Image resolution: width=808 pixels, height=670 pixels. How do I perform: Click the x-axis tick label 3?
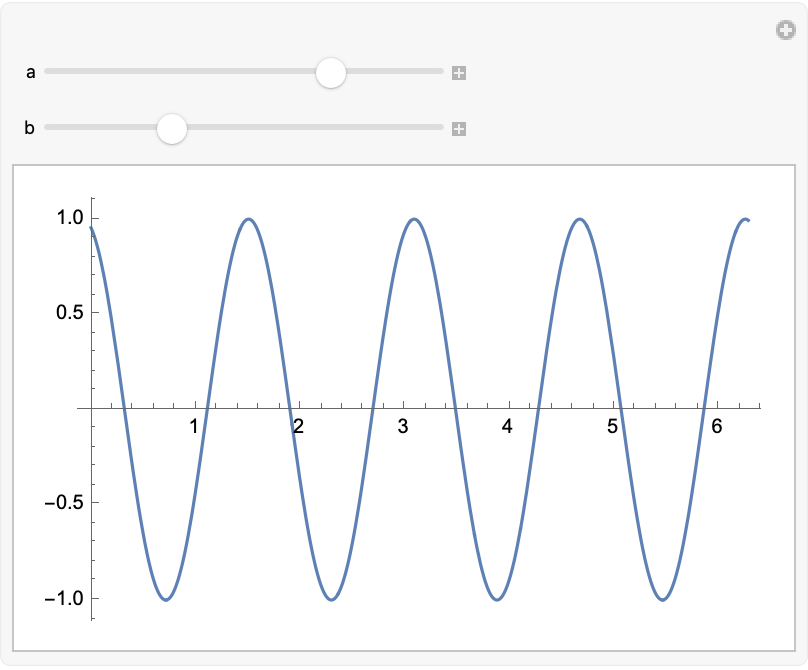coord(402,426)
